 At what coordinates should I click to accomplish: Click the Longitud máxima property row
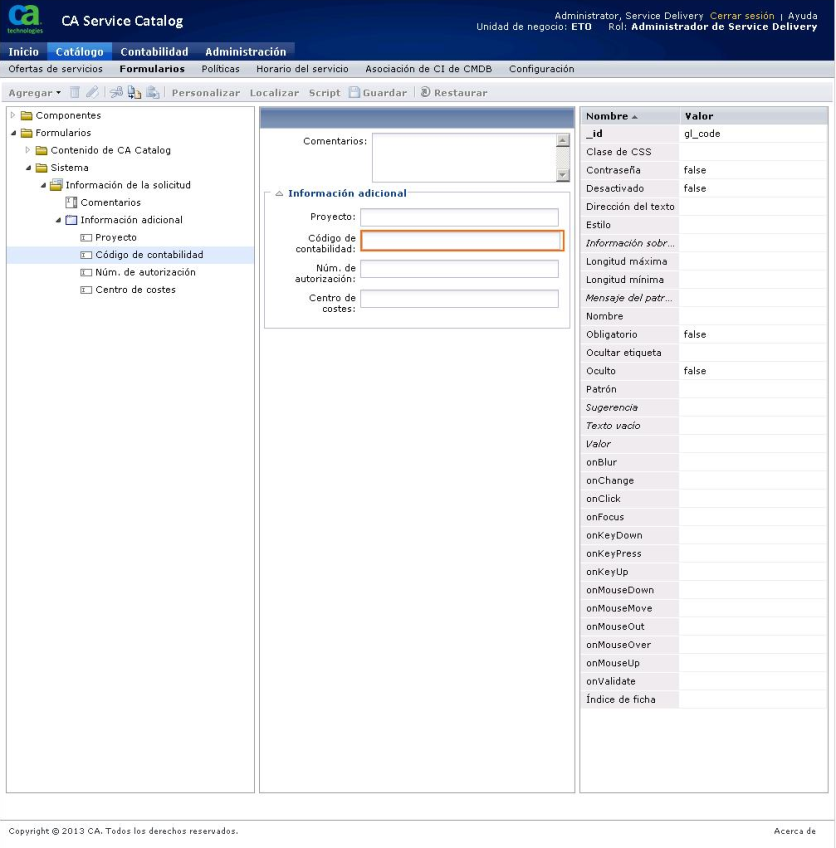click(704, 261)
